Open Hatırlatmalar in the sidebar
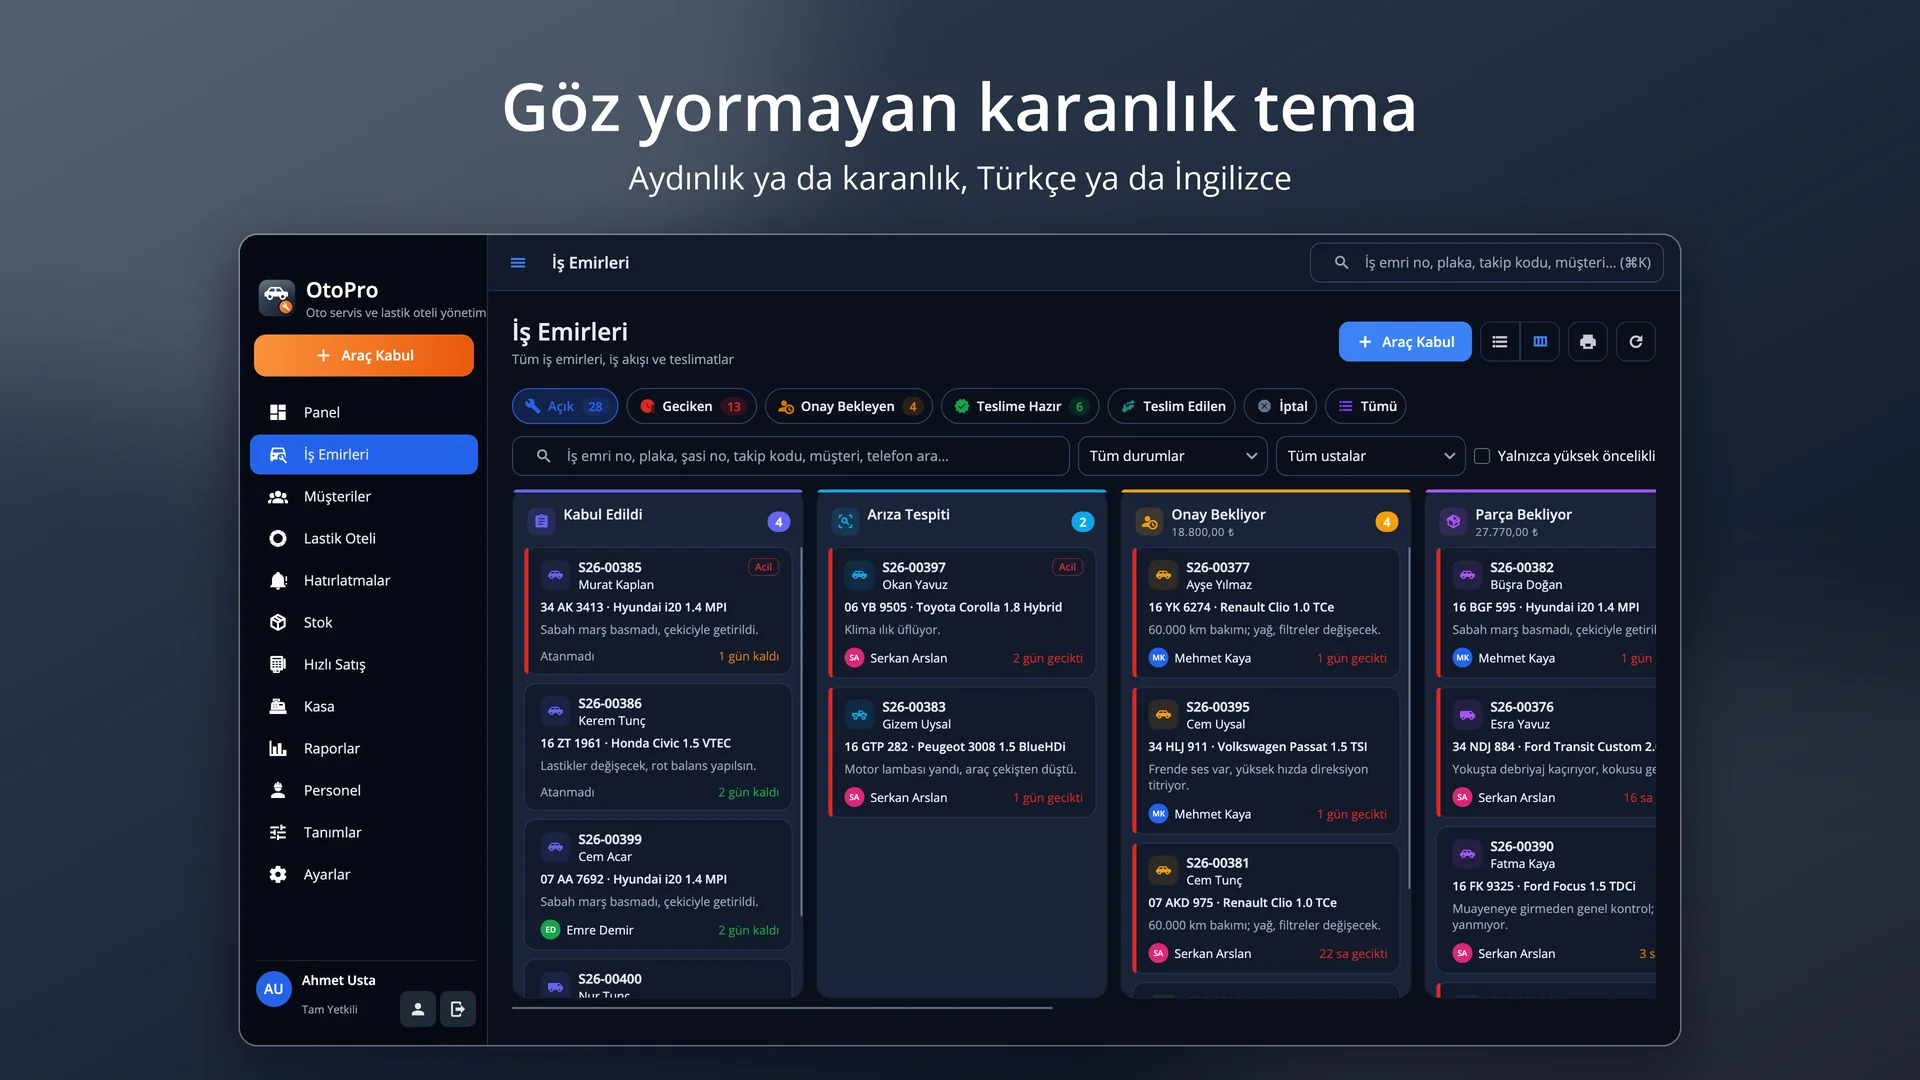This screenshot has height=1080, width=1920. coord(364,580)
